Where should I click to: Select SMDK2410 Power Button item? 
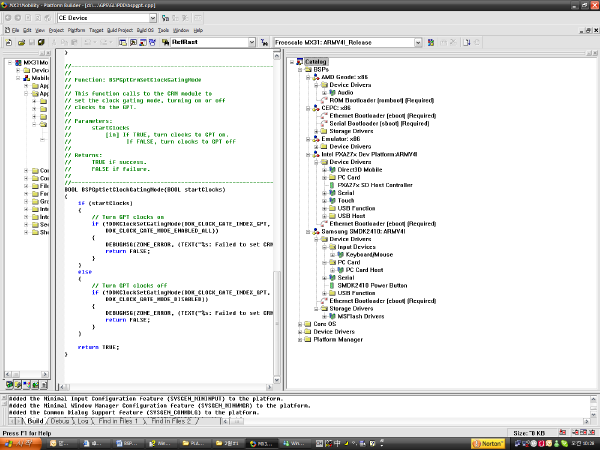tap(372, 285)
